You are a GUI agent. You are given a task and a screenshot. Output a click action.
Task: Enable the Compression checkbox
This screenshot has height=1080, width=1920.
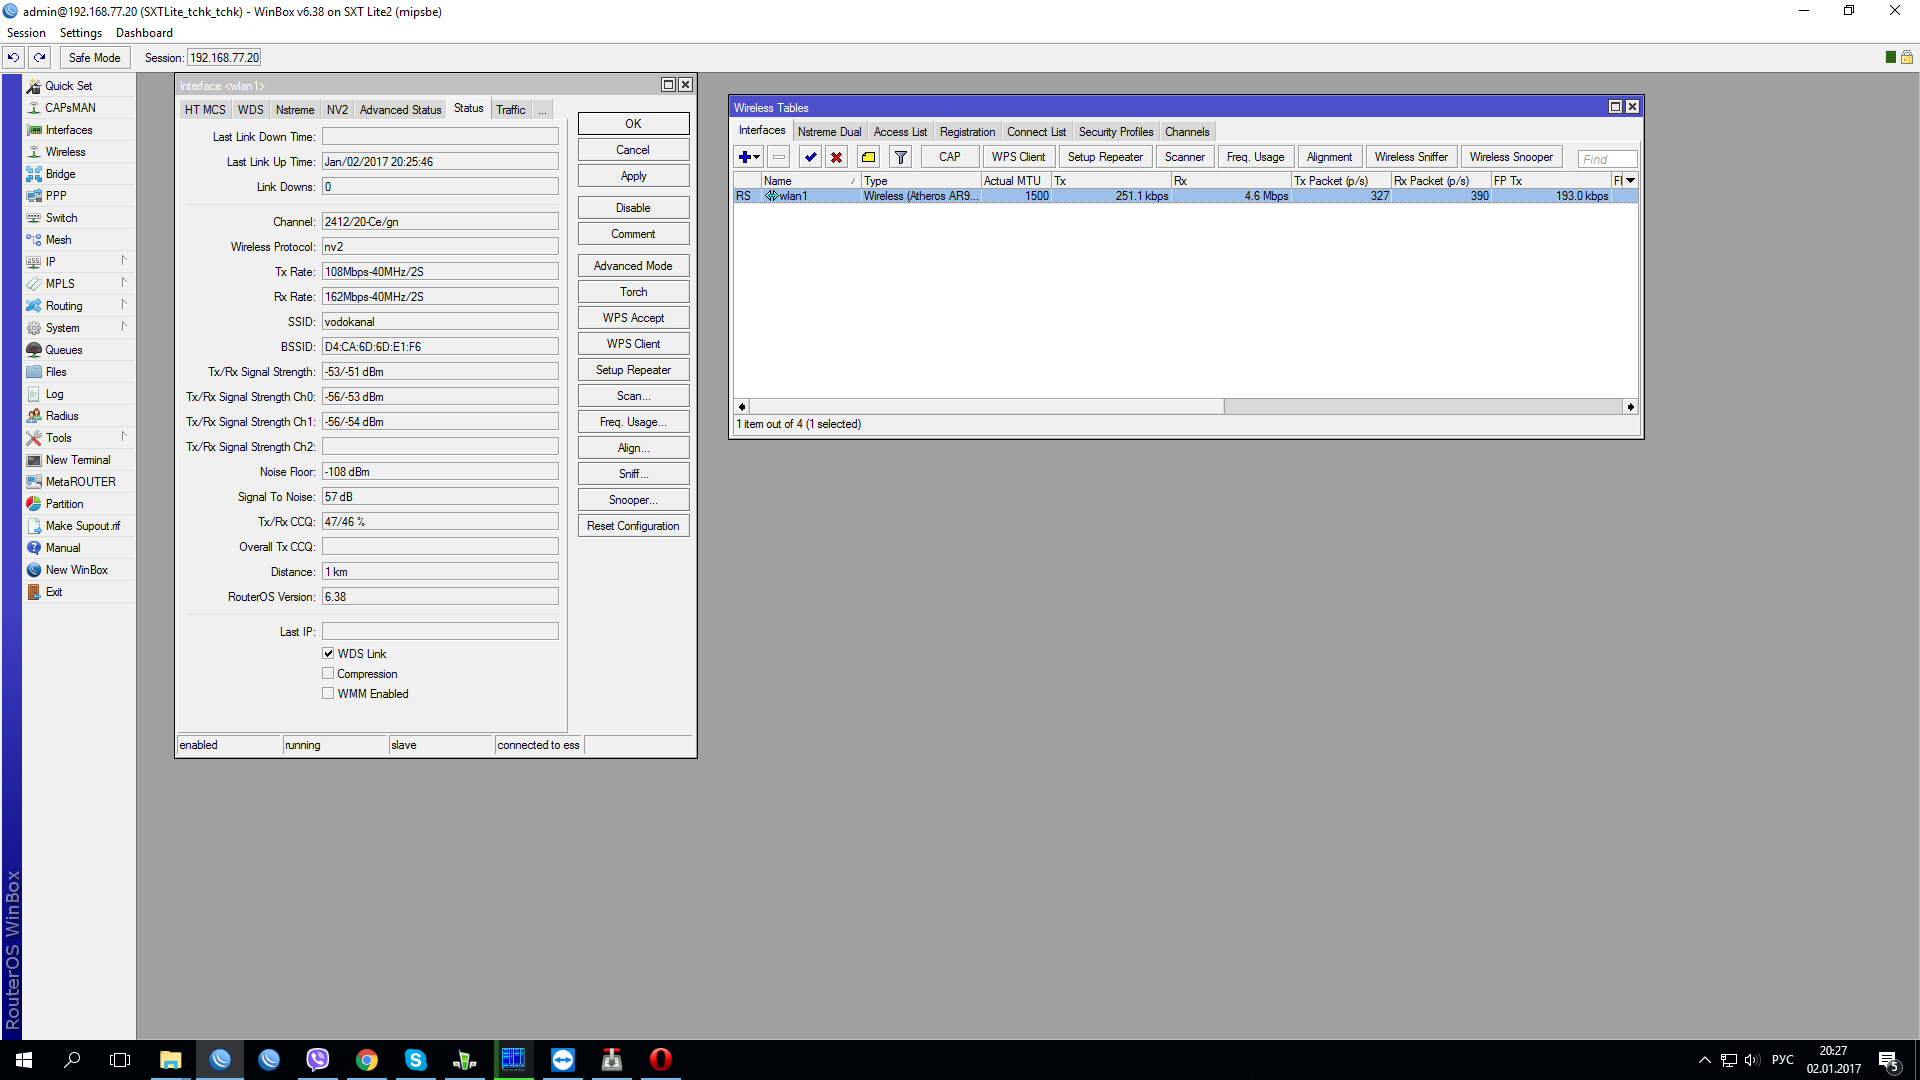(x=328, y=673)
